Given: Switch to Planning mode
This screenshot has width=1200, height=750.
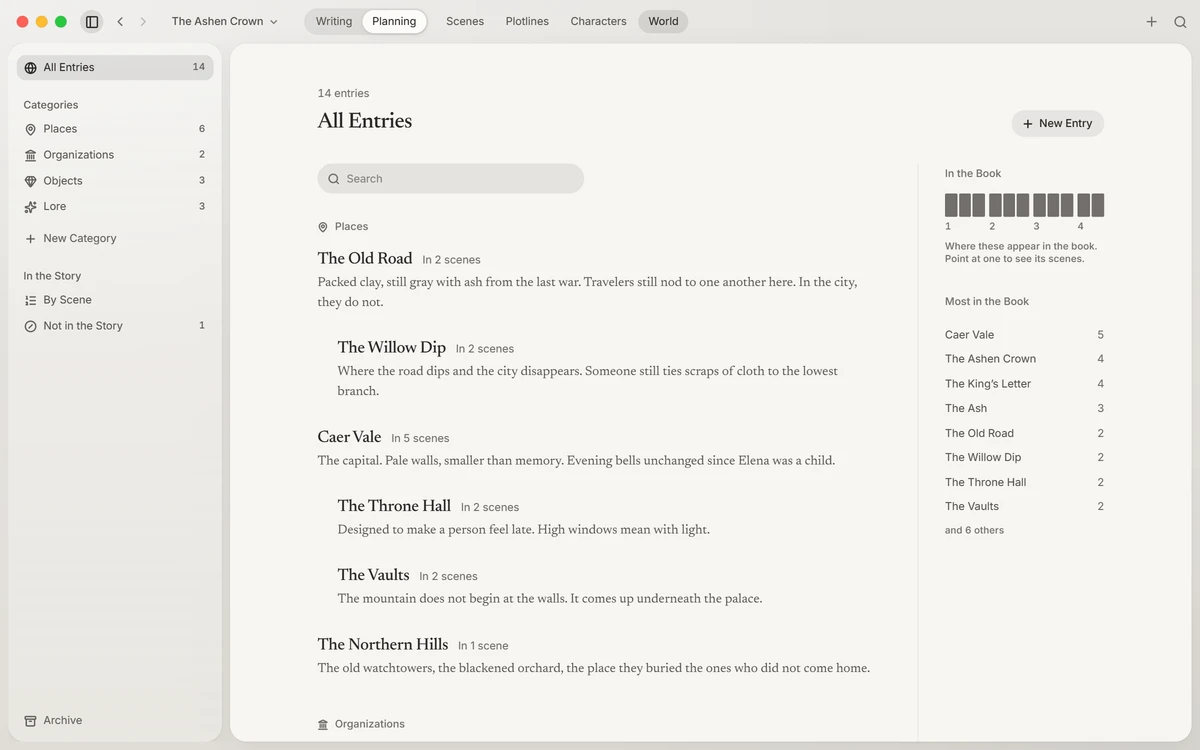Looking at the screenshot, I should pyautogui.click(x=394, y=21).
